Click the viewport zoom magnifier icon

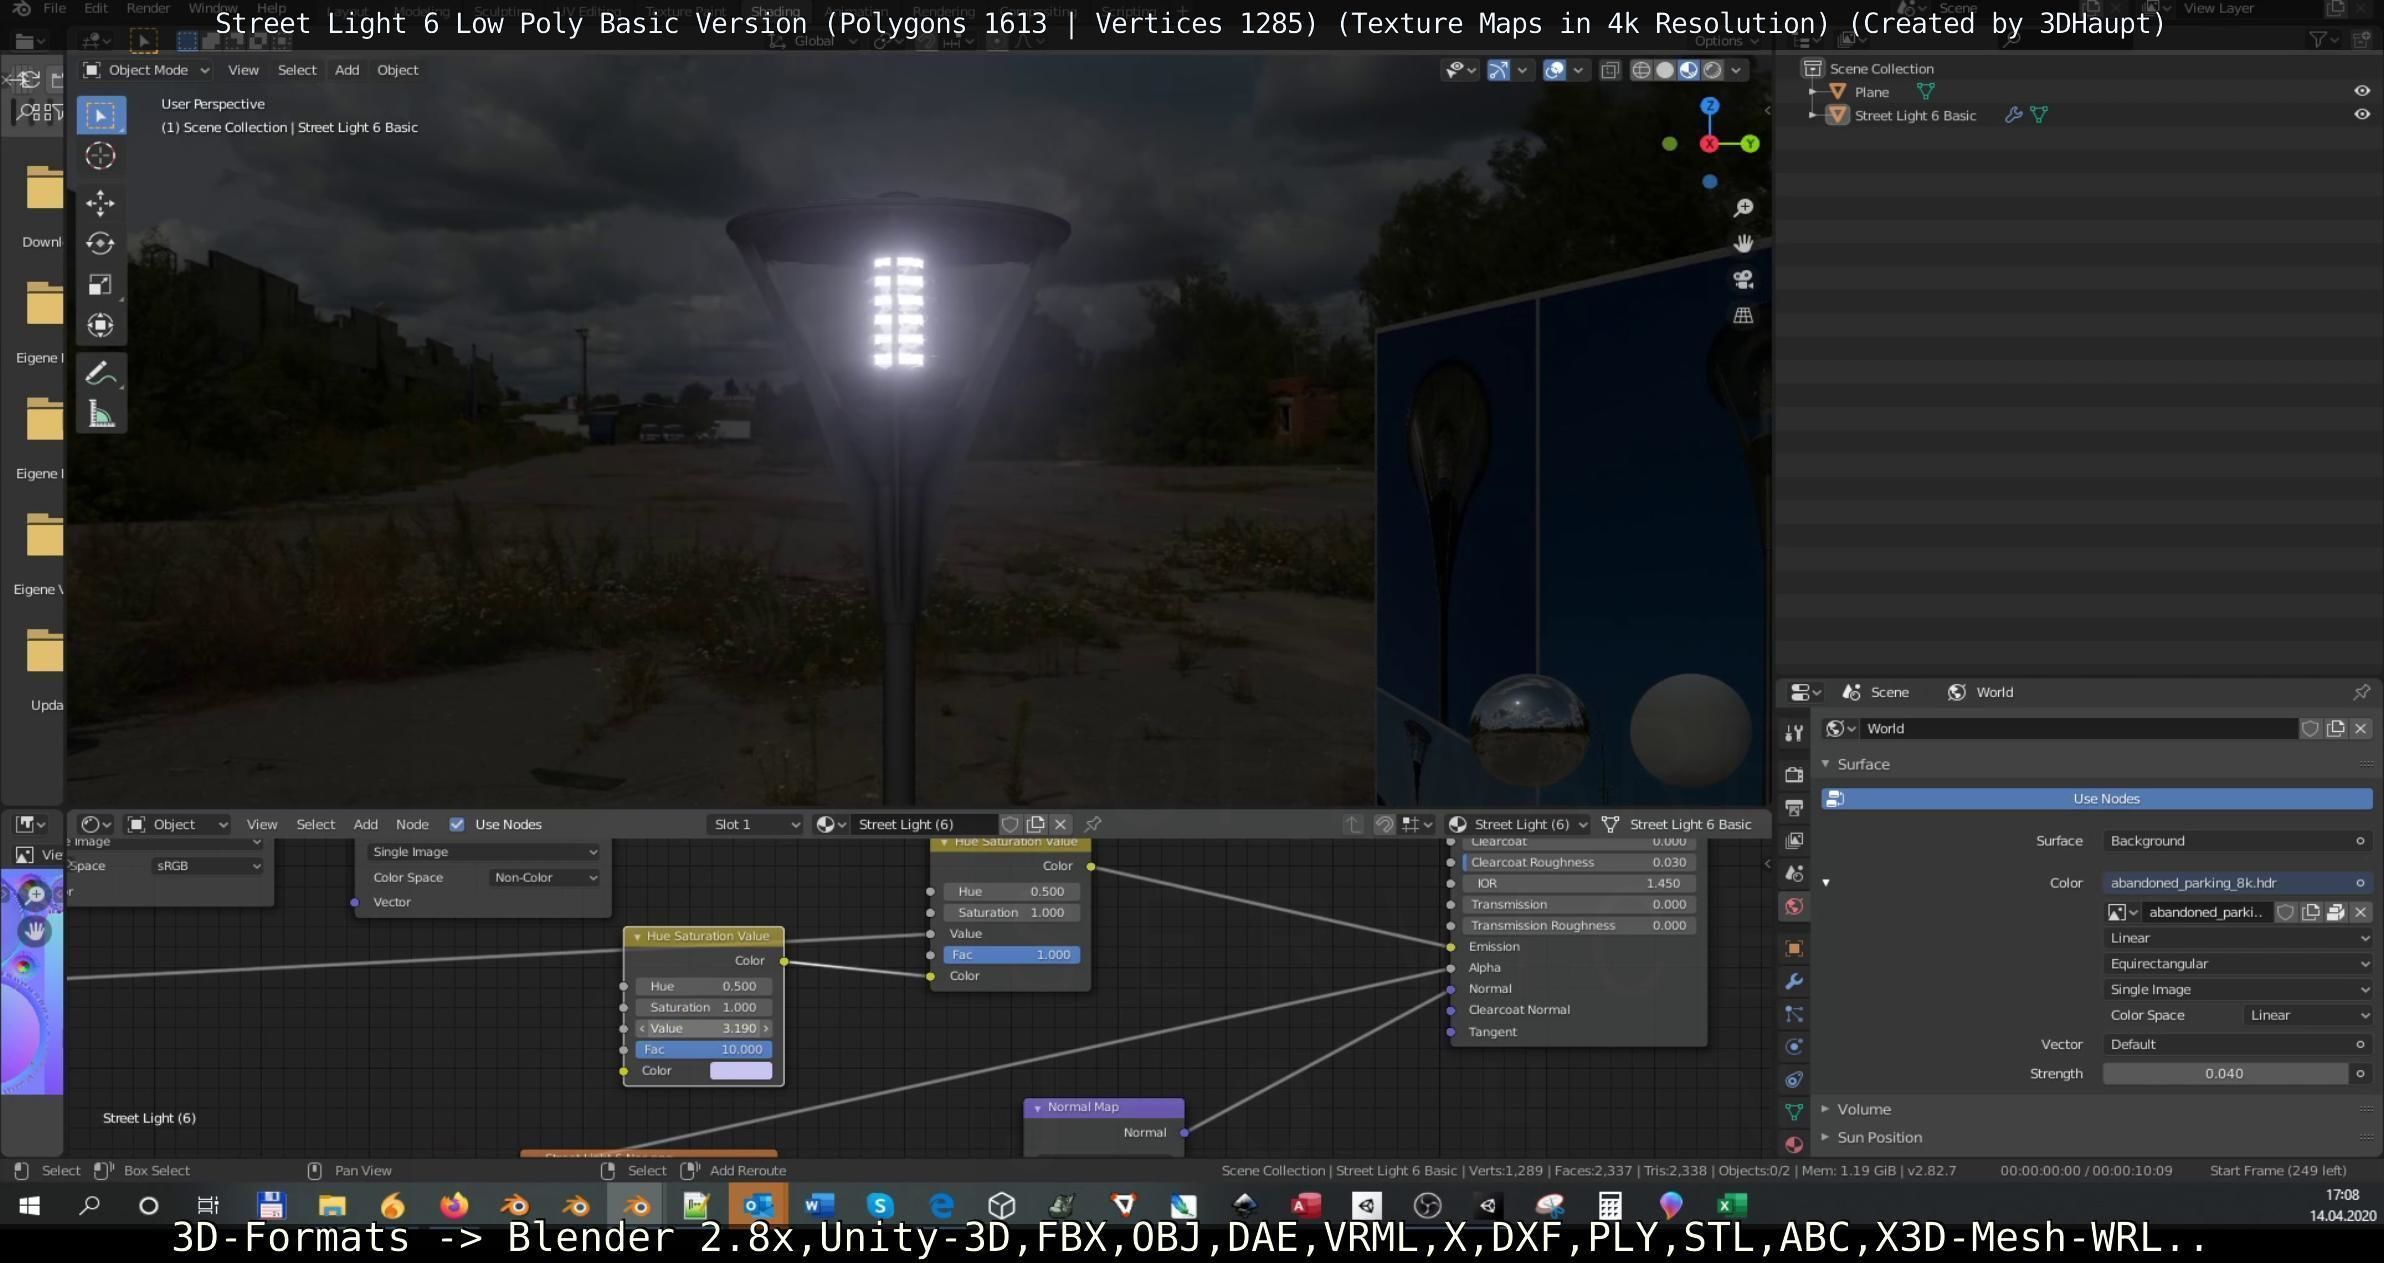(1743, 208)
